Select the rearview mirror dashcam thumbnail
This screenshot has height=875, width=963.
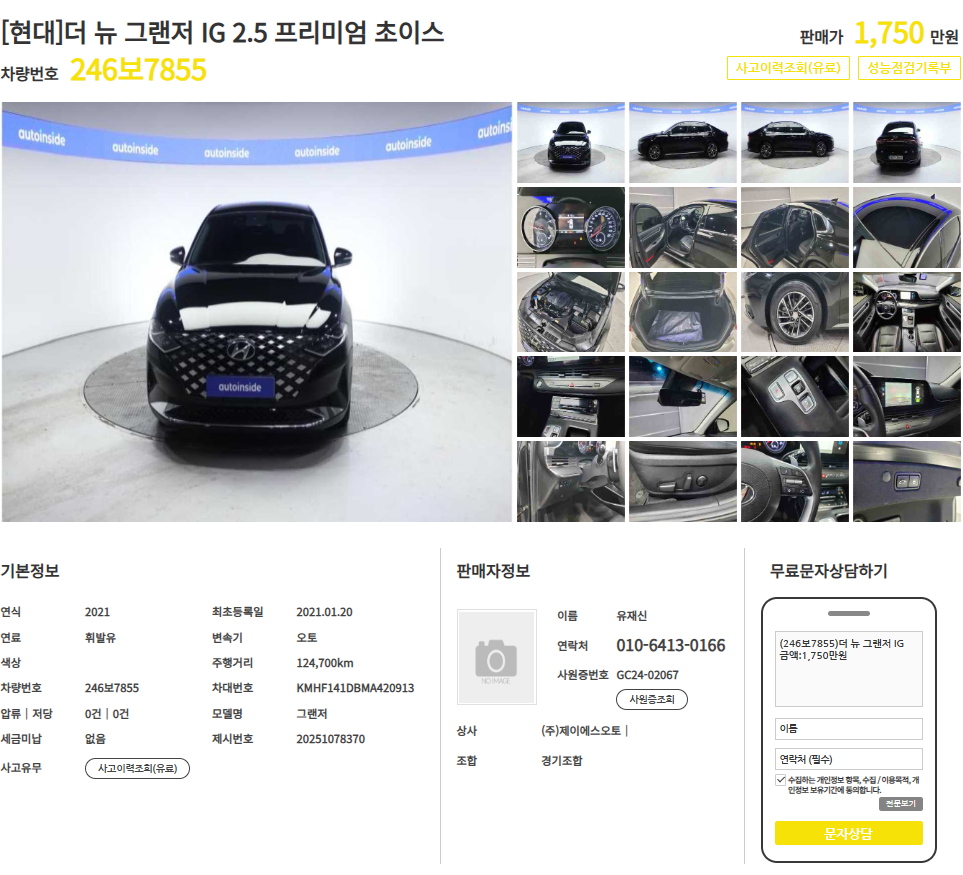683,397
